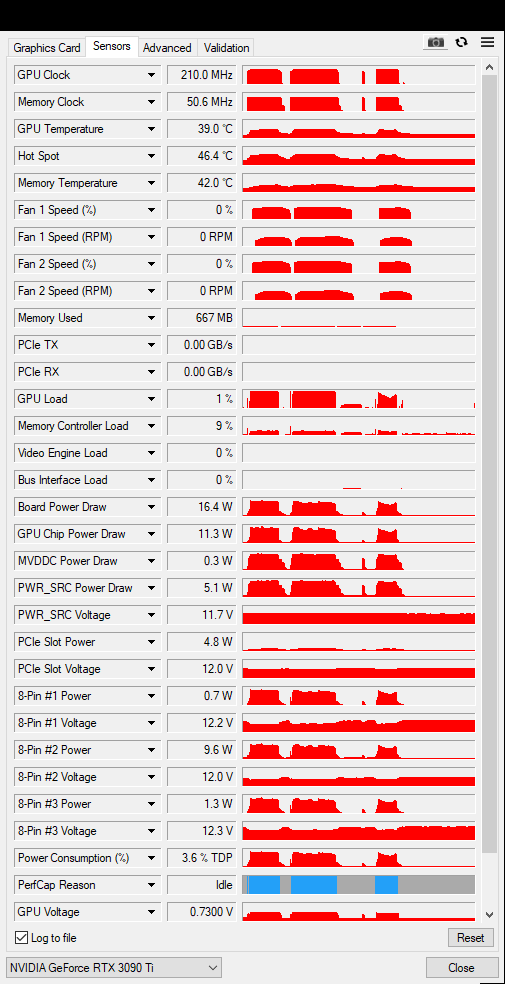The width and height of the screenshot is (505, 984).
Task: Click the 46.4 °C Hot Spot value
Action: point(201,156)
